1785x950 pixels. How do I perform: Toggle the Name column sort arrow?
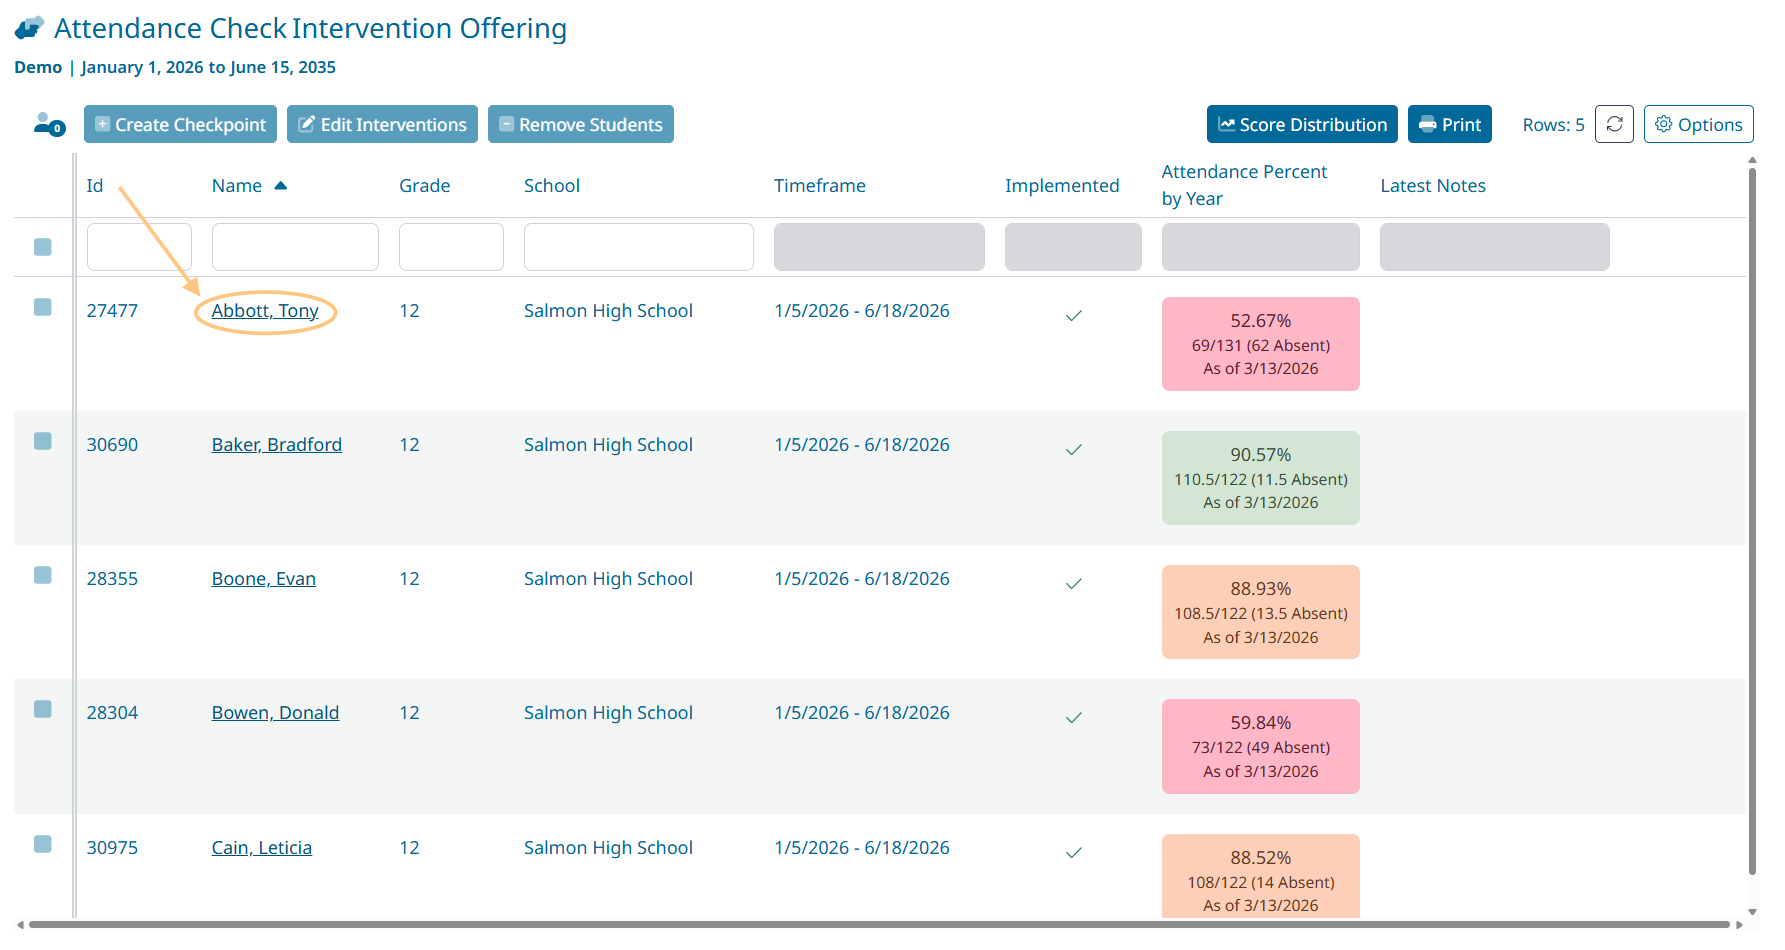[281, 186]
